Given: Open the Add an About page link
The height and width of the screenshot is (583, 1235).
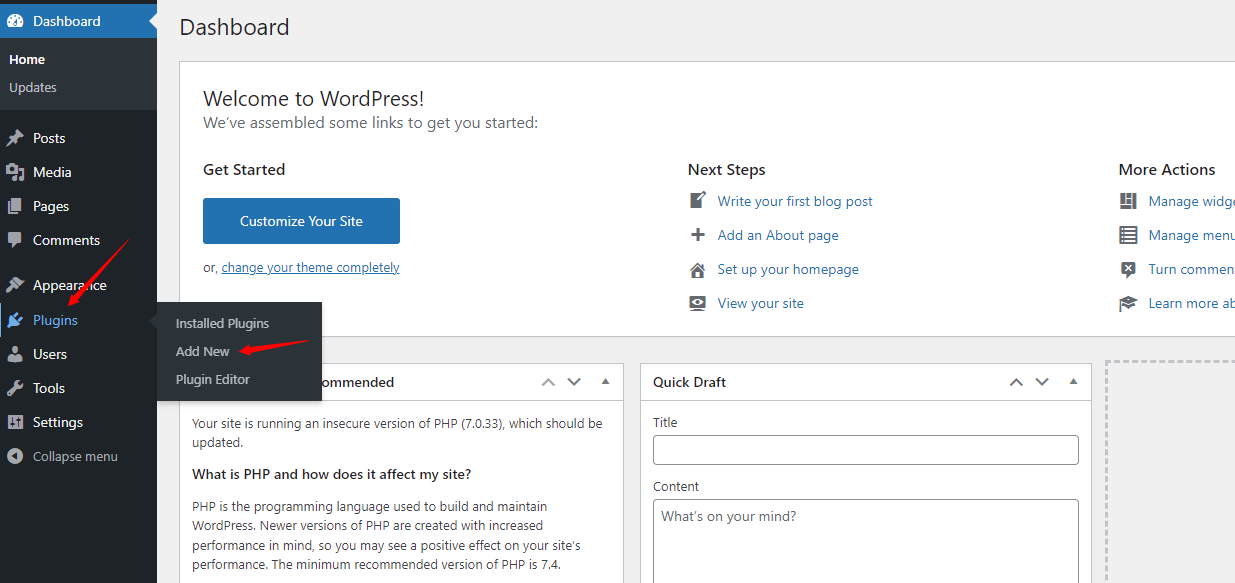Looking at the screenshot, I should (778, 235).
